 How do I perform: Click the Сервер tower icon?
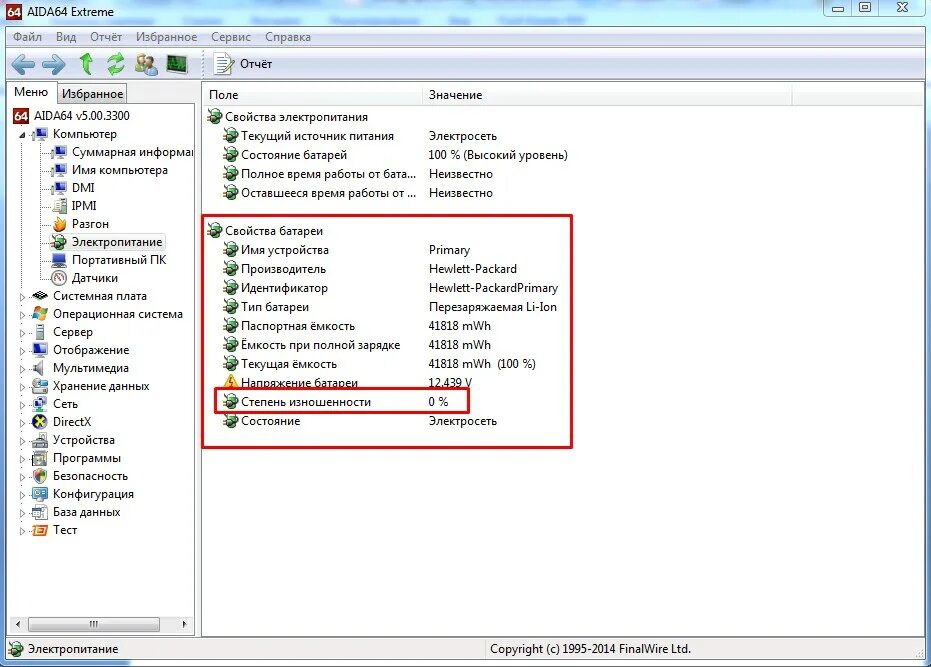pos(40,332)
